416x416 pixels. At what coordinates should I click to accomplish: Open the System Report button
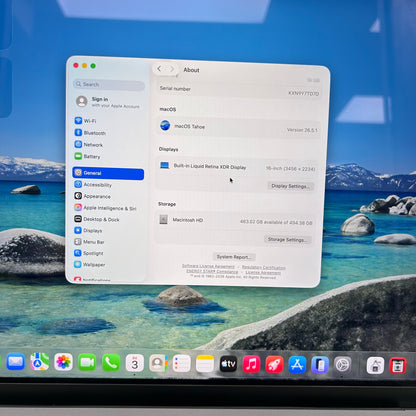234,257
